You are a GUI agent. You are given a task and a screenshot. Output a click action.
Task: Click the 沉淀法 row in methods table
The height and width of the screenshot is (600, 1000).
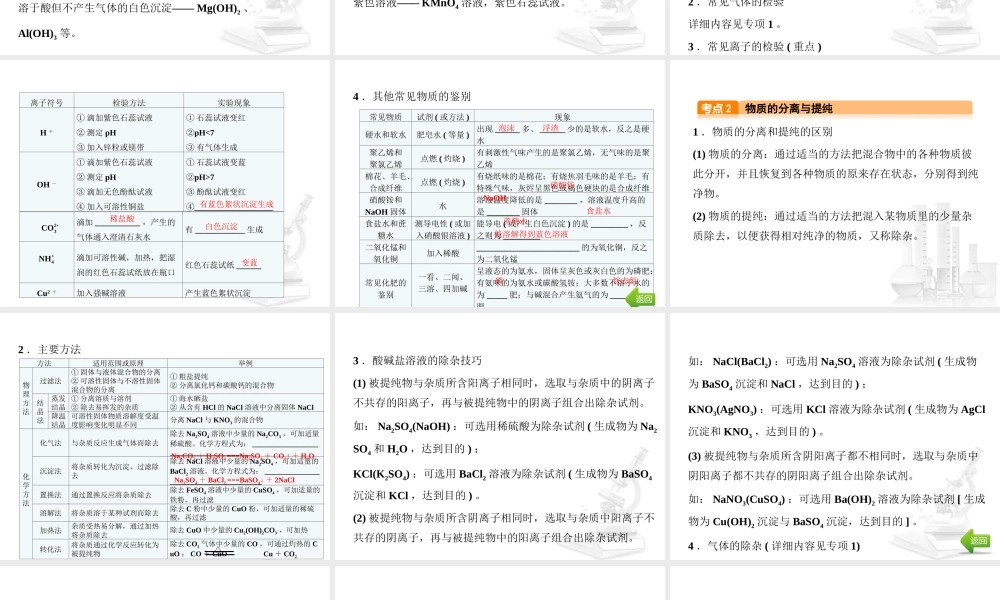click(x=50, y=471)
